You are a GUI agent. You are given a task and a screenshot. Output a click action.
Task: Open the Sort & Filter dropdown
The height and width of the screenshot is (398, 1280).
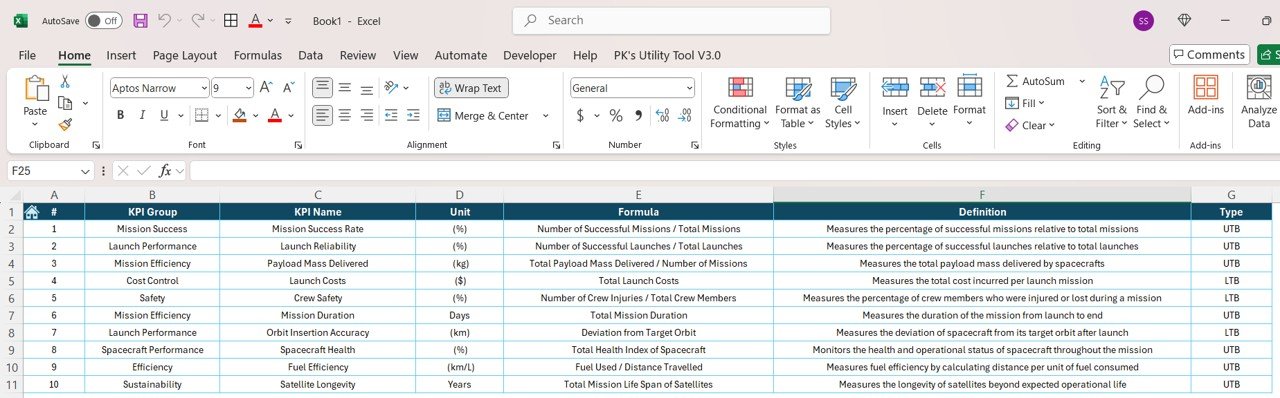(1112, 101)
